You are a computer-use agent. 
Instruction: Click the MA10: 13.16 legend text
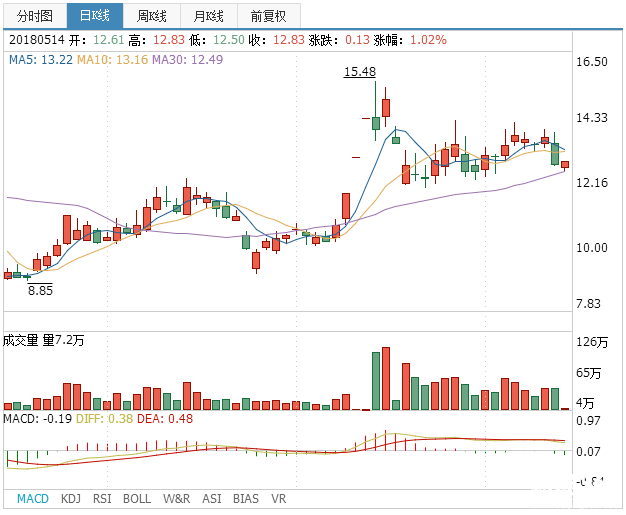[x=112, y=60]
